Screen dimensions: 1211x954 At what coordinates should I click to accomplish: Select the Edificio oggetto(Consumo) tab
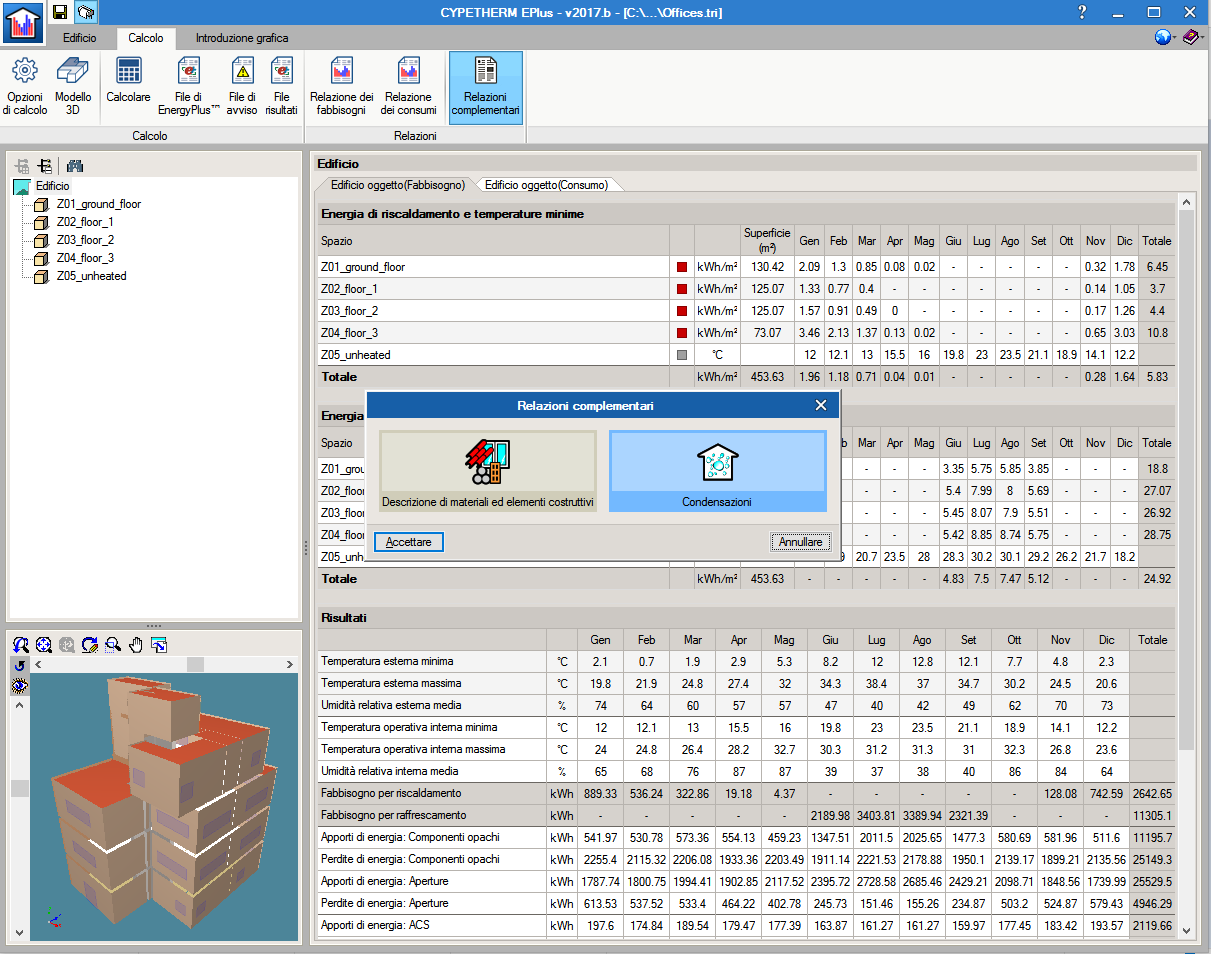(545, 185)
